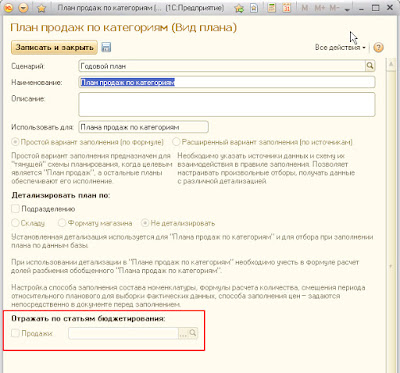Minimize the window
This screenshot has height=373, width=400.
tap(362, 9)
